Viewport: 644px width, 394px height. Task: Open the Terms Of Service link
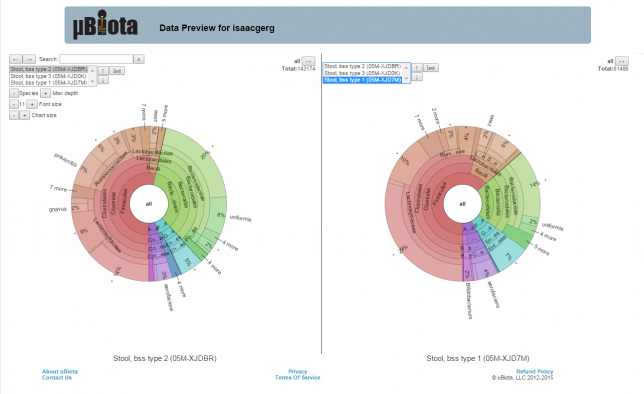point(297,378)
